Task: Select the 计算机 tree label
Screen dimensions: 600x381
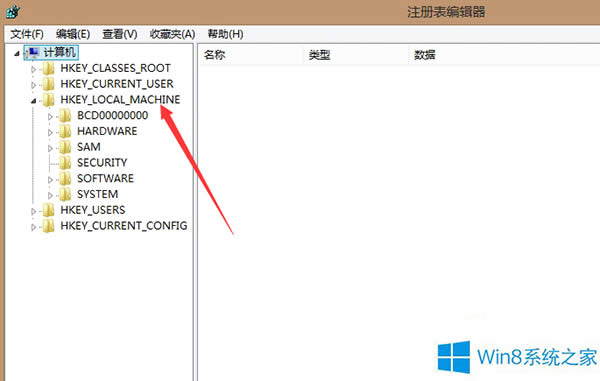Action: point(60,52)
